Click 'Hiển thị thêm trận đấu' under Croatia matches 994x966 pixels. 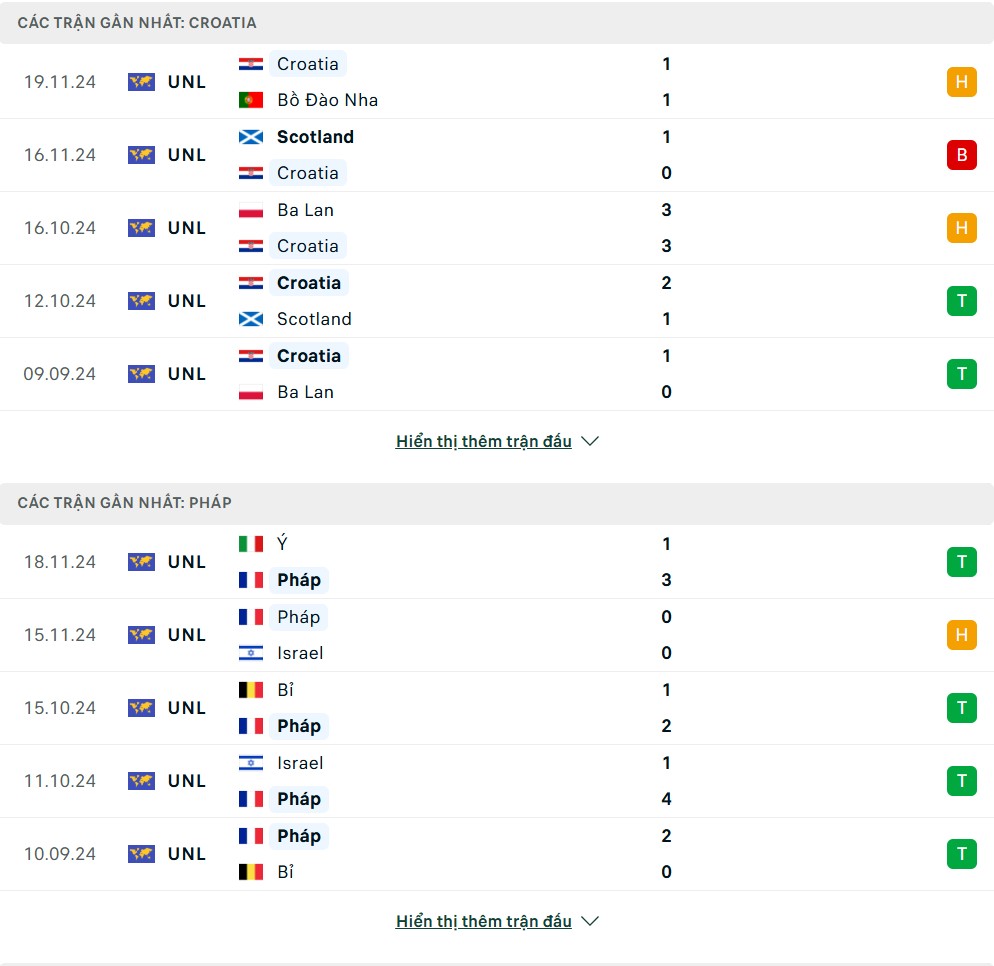(484, 441)
